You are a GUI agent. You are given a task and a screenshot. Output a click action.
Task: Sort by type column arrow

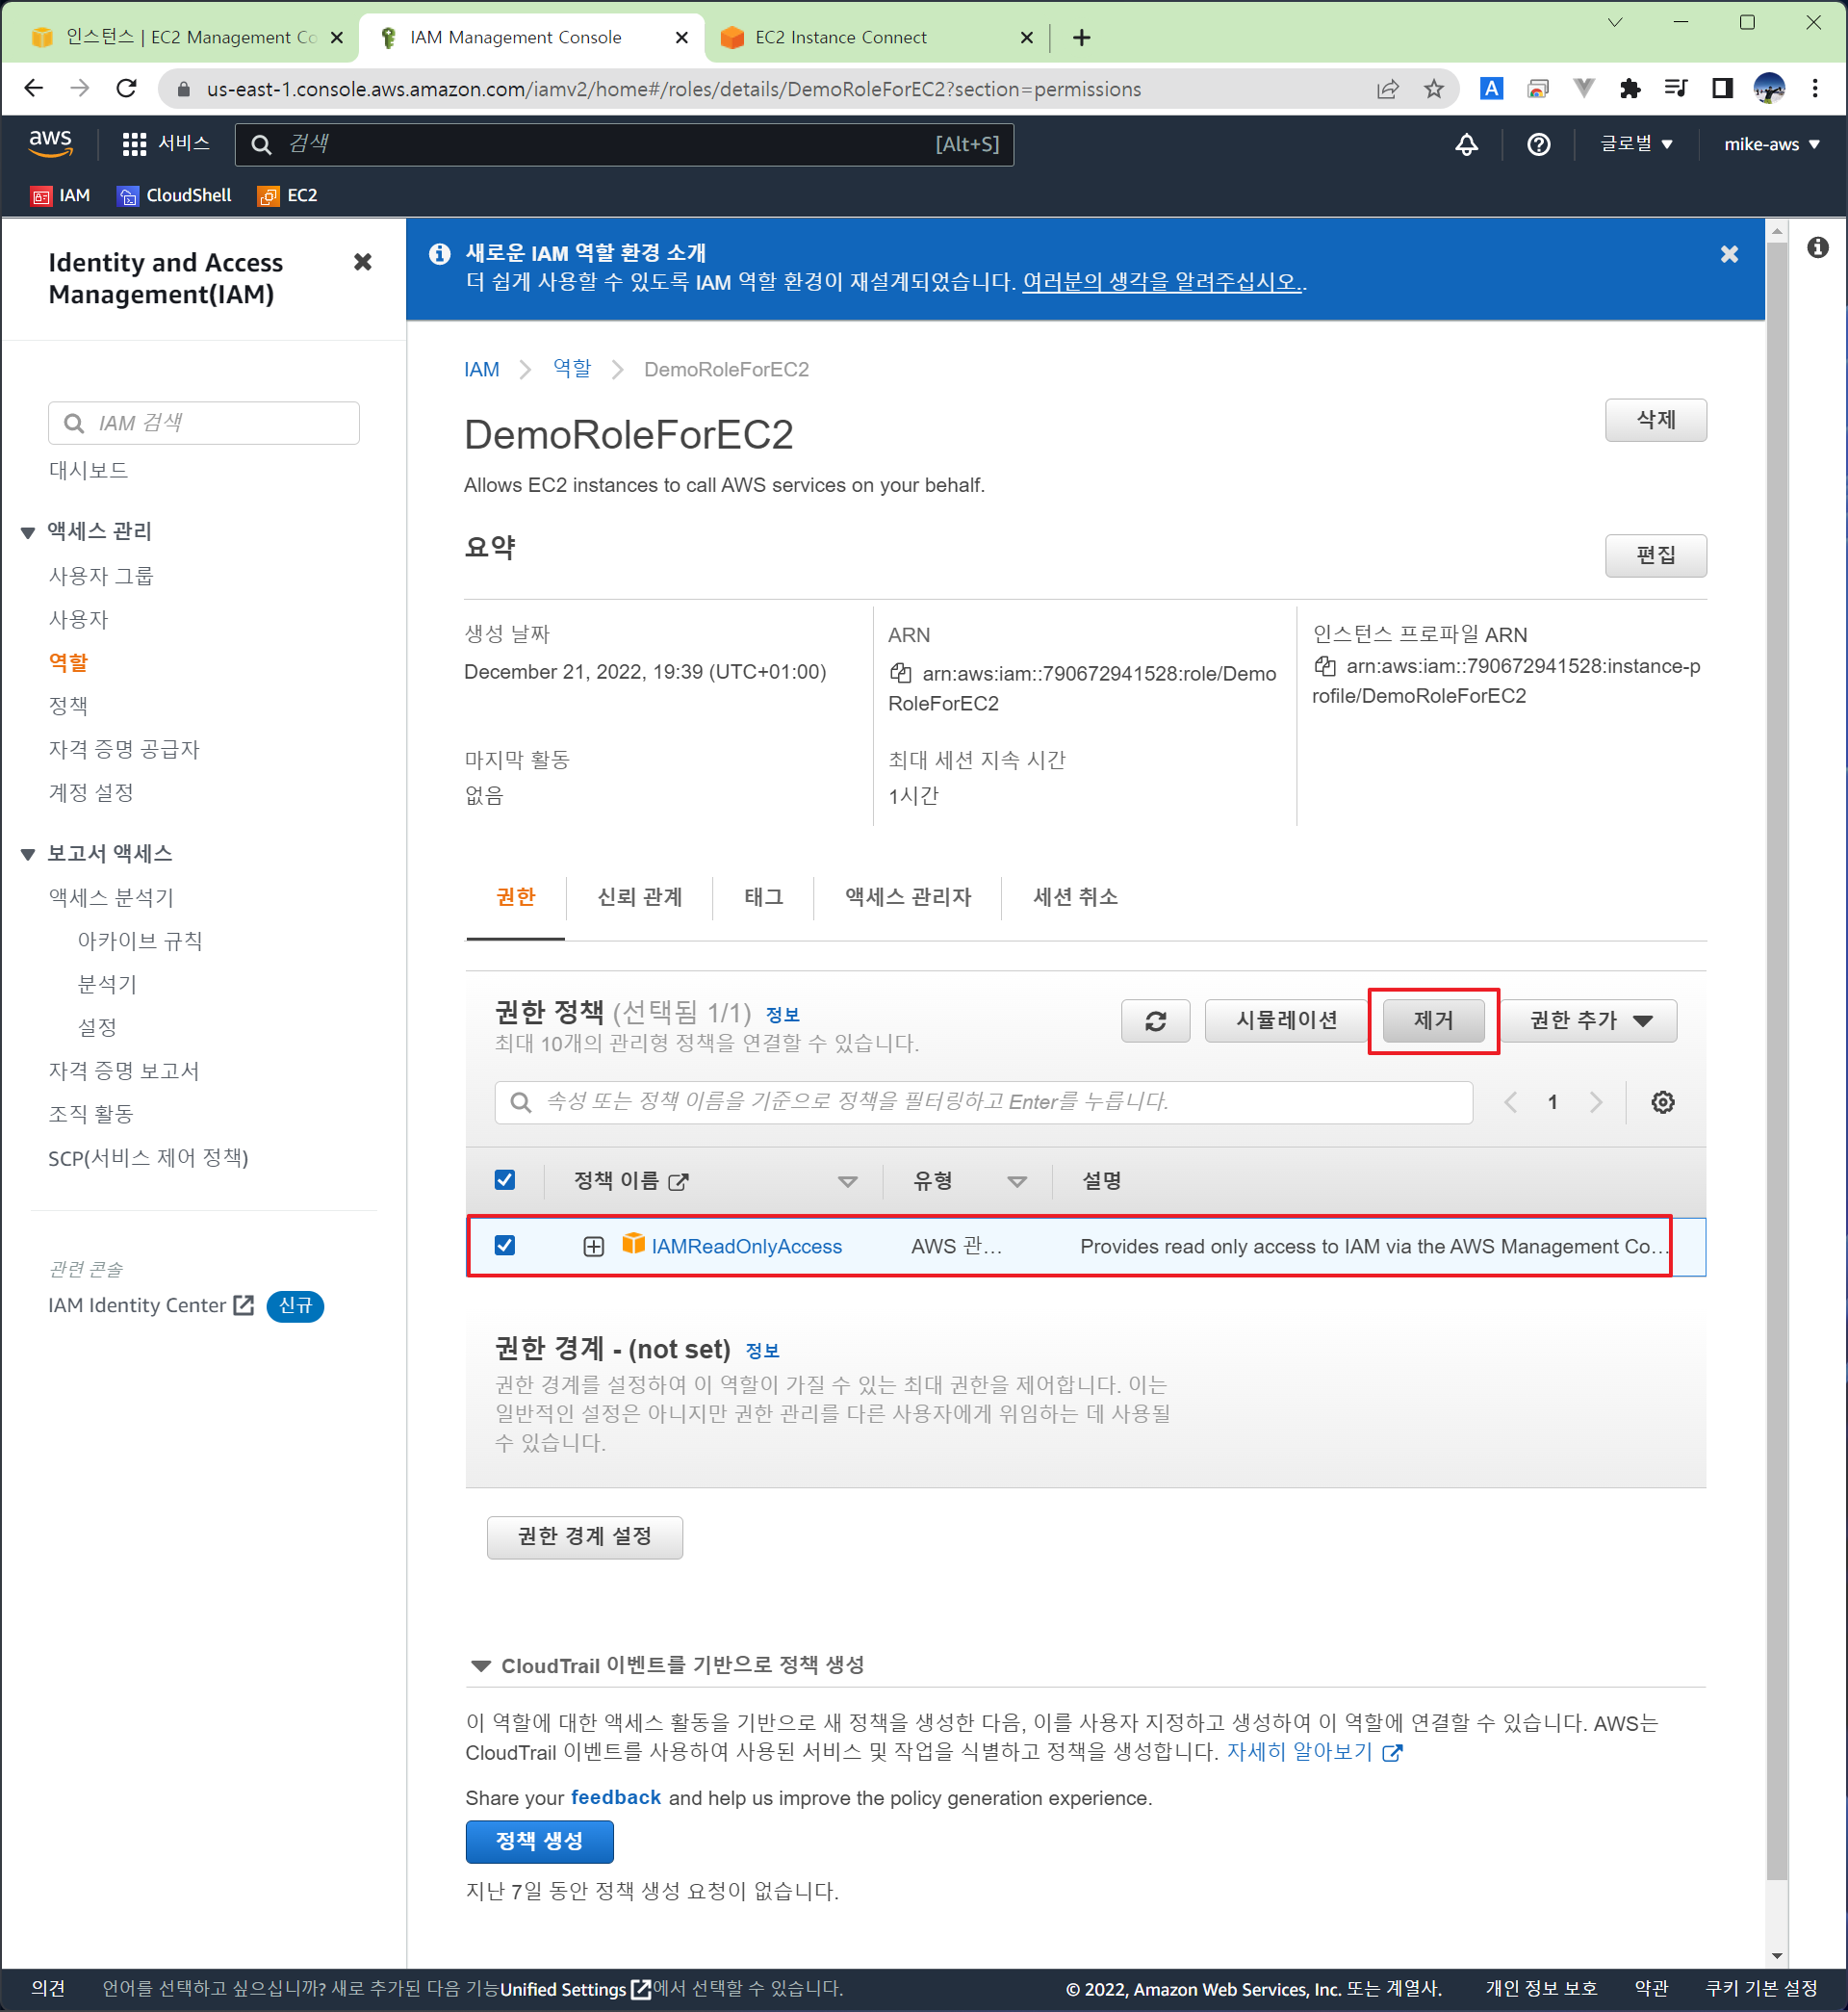click(1017, 1181)
